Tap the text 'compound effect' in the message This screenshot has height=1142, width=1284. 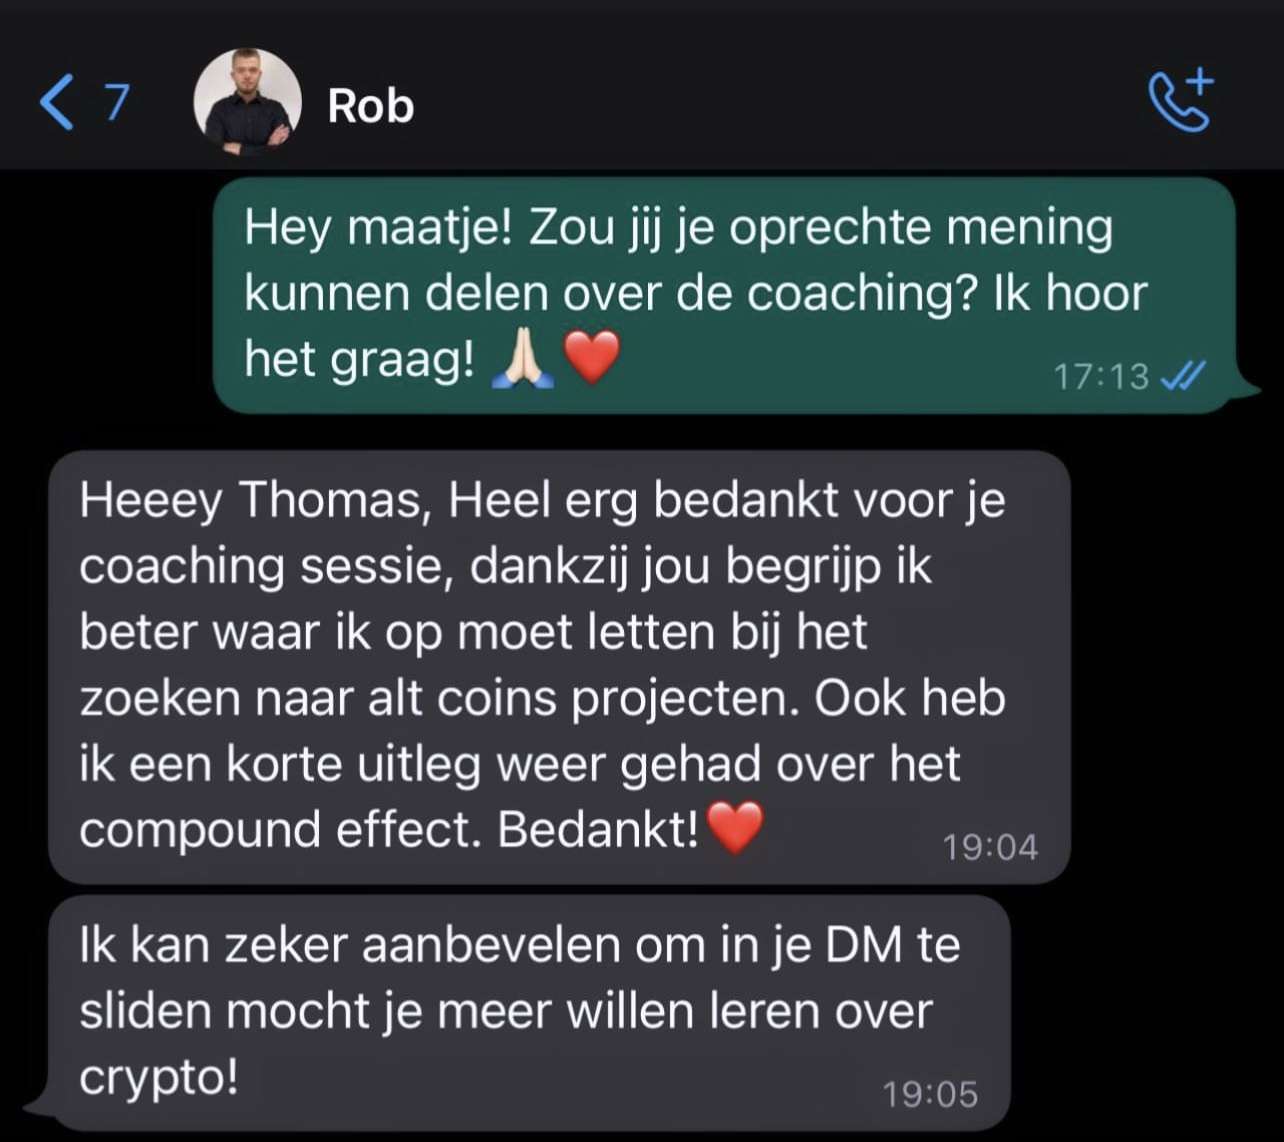tap(275, 830)
